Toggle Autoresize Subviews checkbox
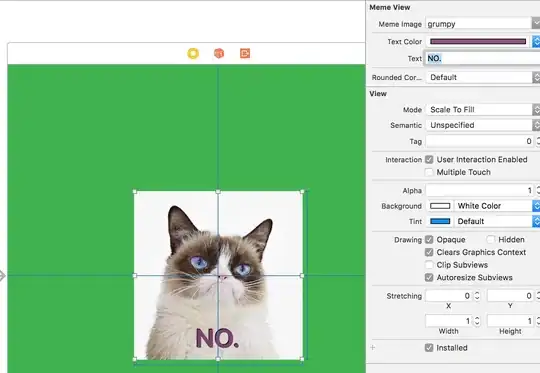This screenshot has height=373, width=540. click(429, 277)
